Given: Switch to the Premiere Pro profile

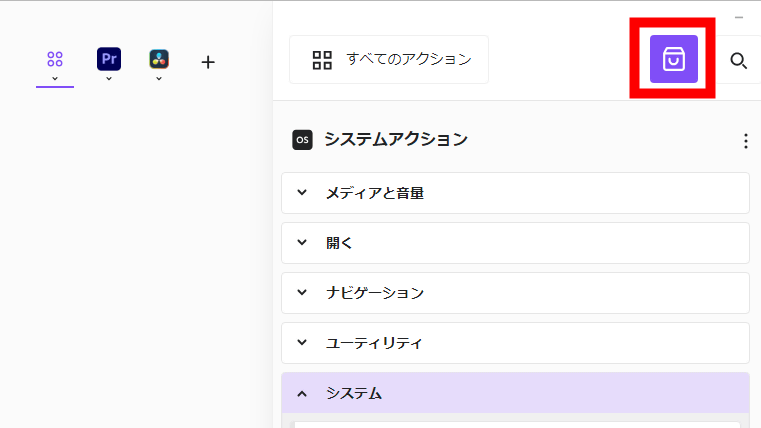Looking at the screenshot, I should click(109, 59).
